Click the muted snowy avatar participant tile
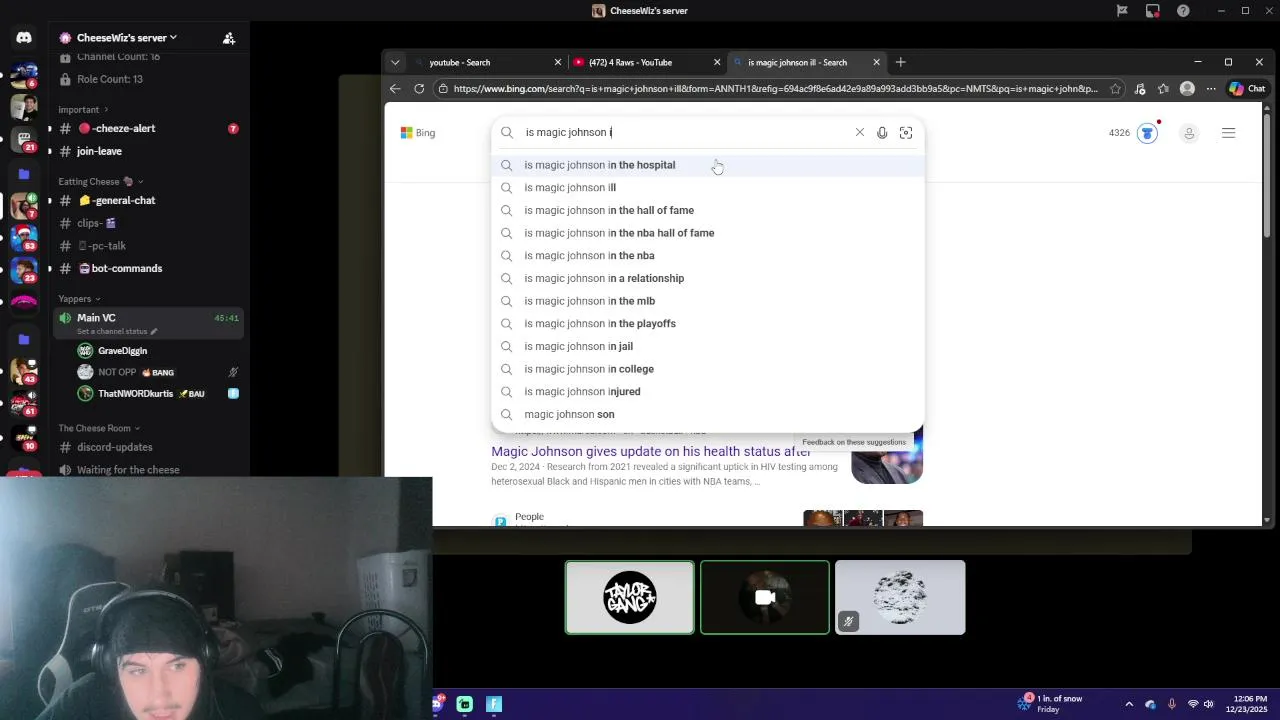1280x720 pixels. (900, 597)
